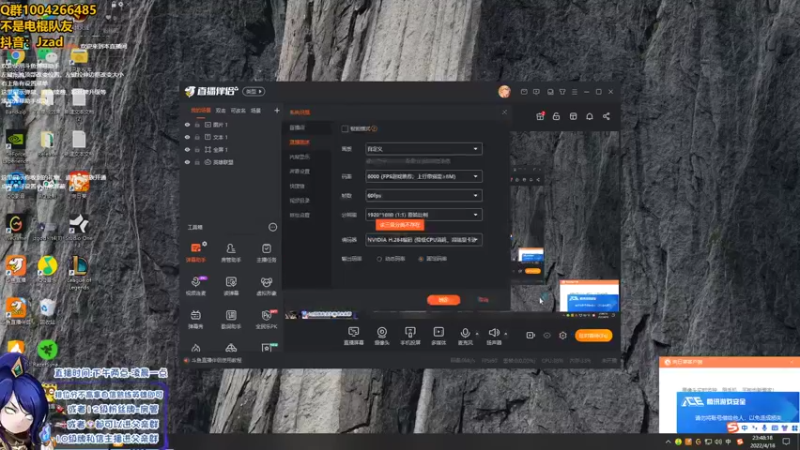Viewport: 800px width, 450px height.
Task: Open the 自定义 quality preset dropdown
Action: [x=423, y=149]
